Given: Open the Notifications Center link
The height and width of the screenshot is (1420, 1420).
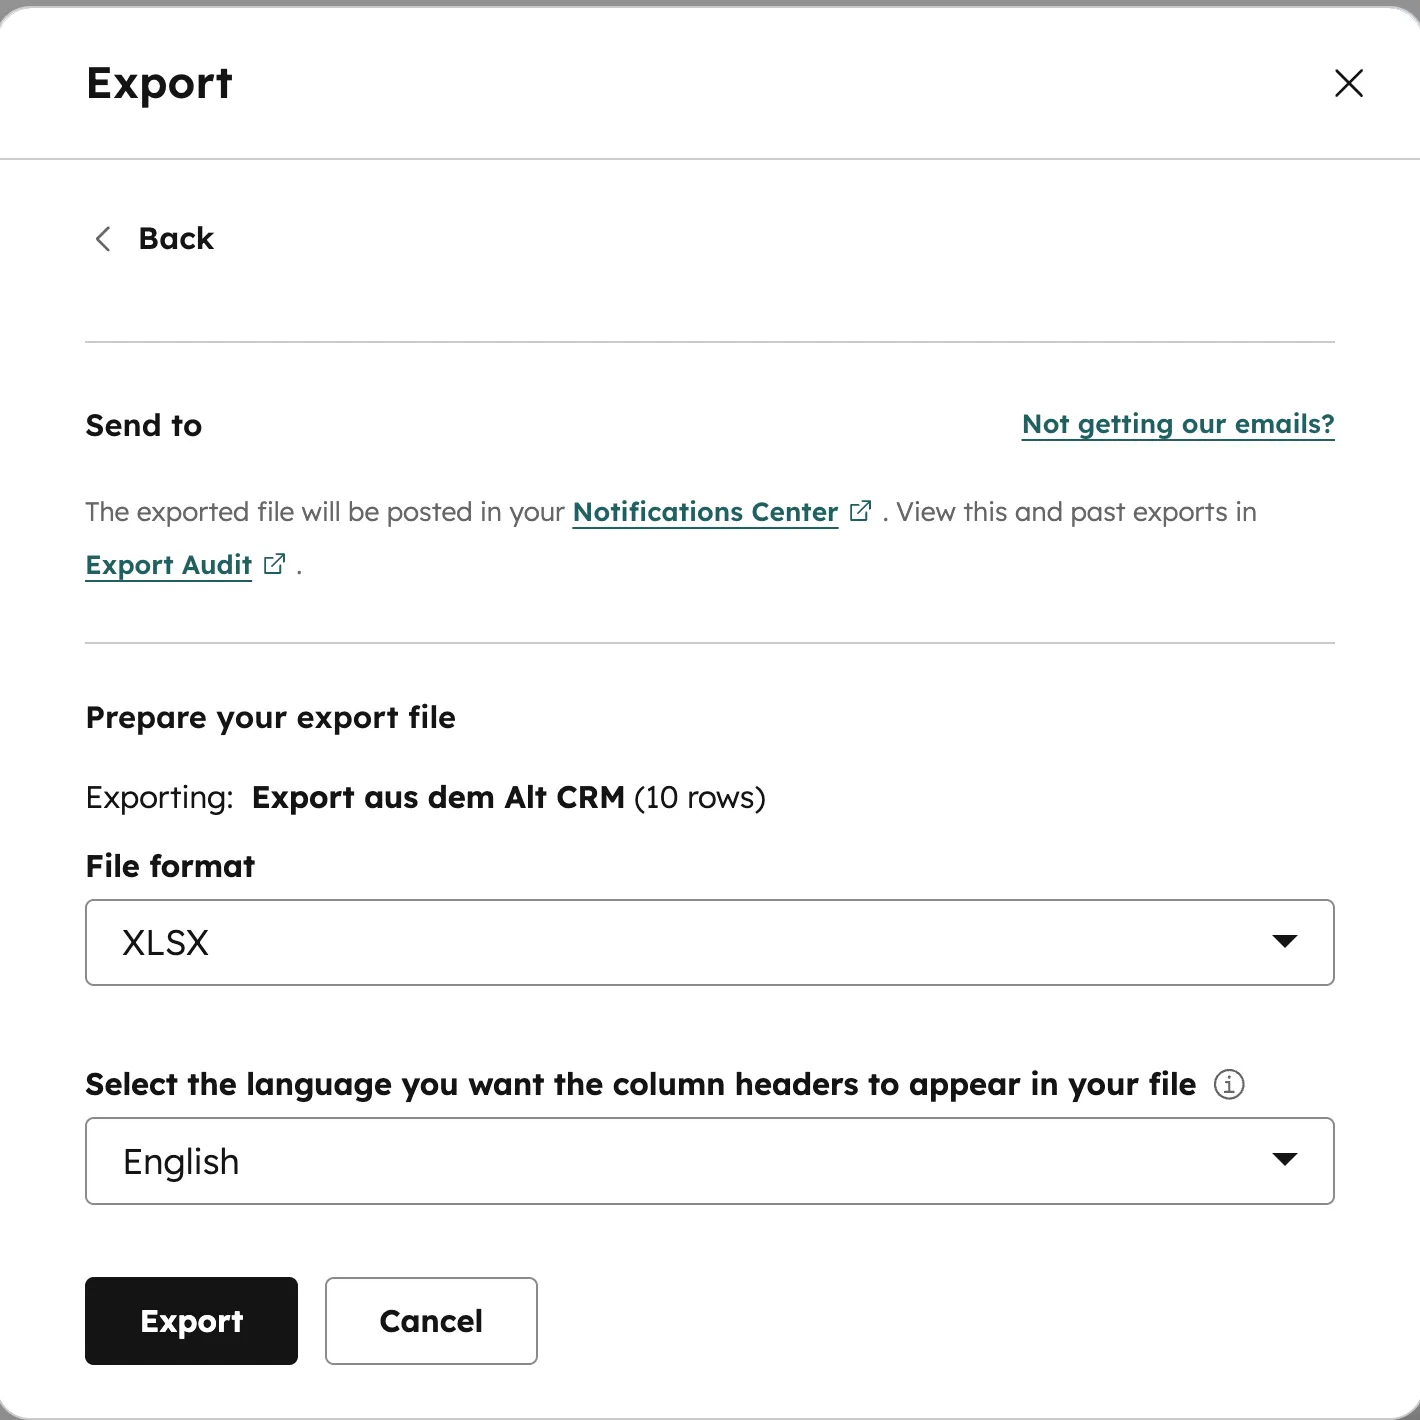Looking at the screenshot, I should tap(705, 511).
